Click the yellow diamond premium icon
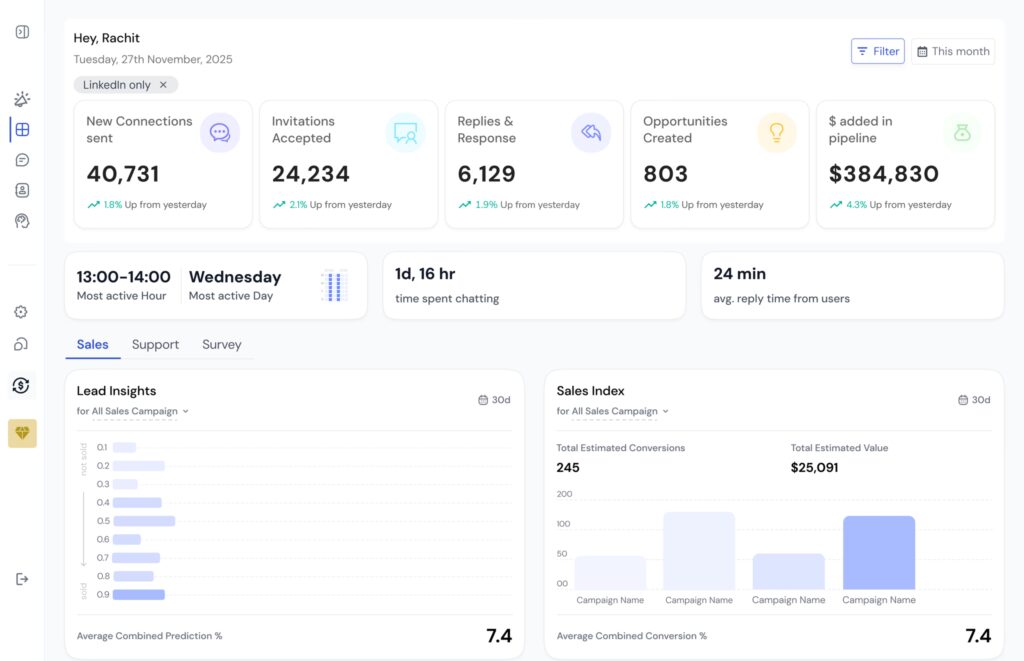Image resolution: width=1024 pixels, height=661 pixels. [22, 433]
